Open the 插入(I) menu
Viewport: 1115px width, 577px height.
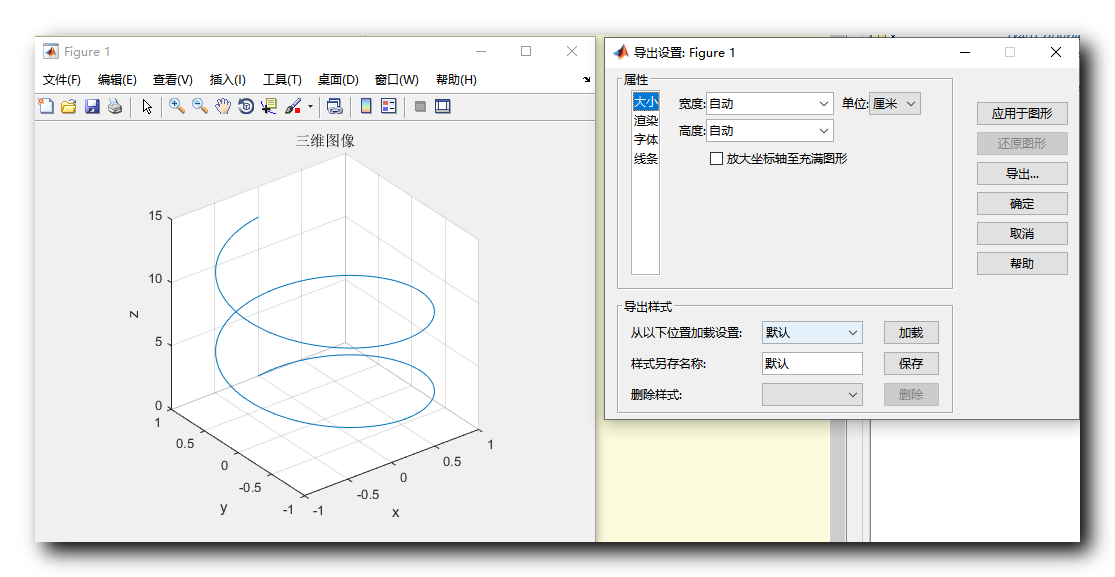[x=227, y=80]
